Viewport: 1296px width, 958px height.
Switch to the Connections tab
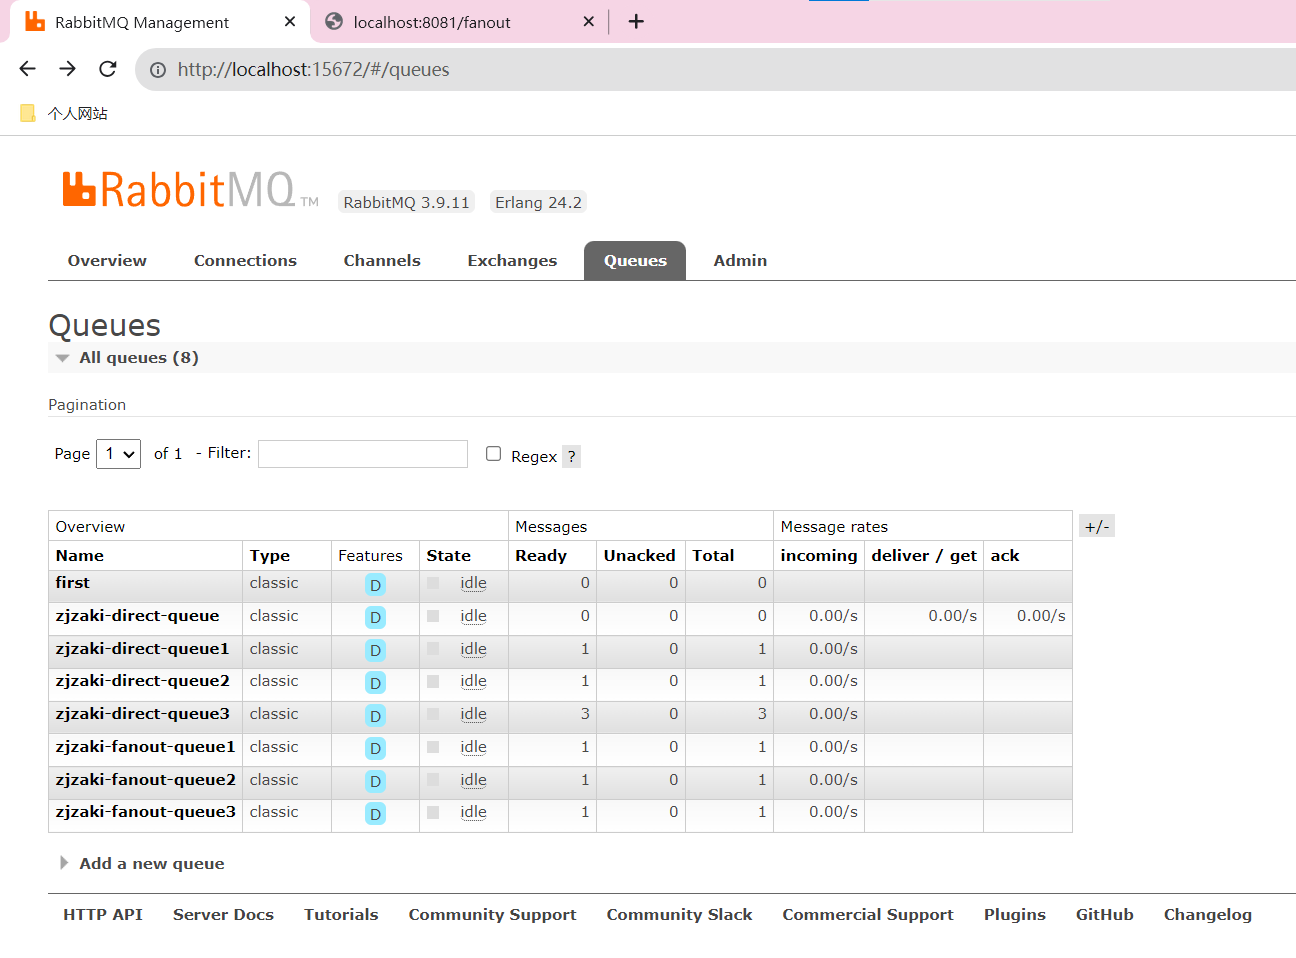(x=245, y=260)
